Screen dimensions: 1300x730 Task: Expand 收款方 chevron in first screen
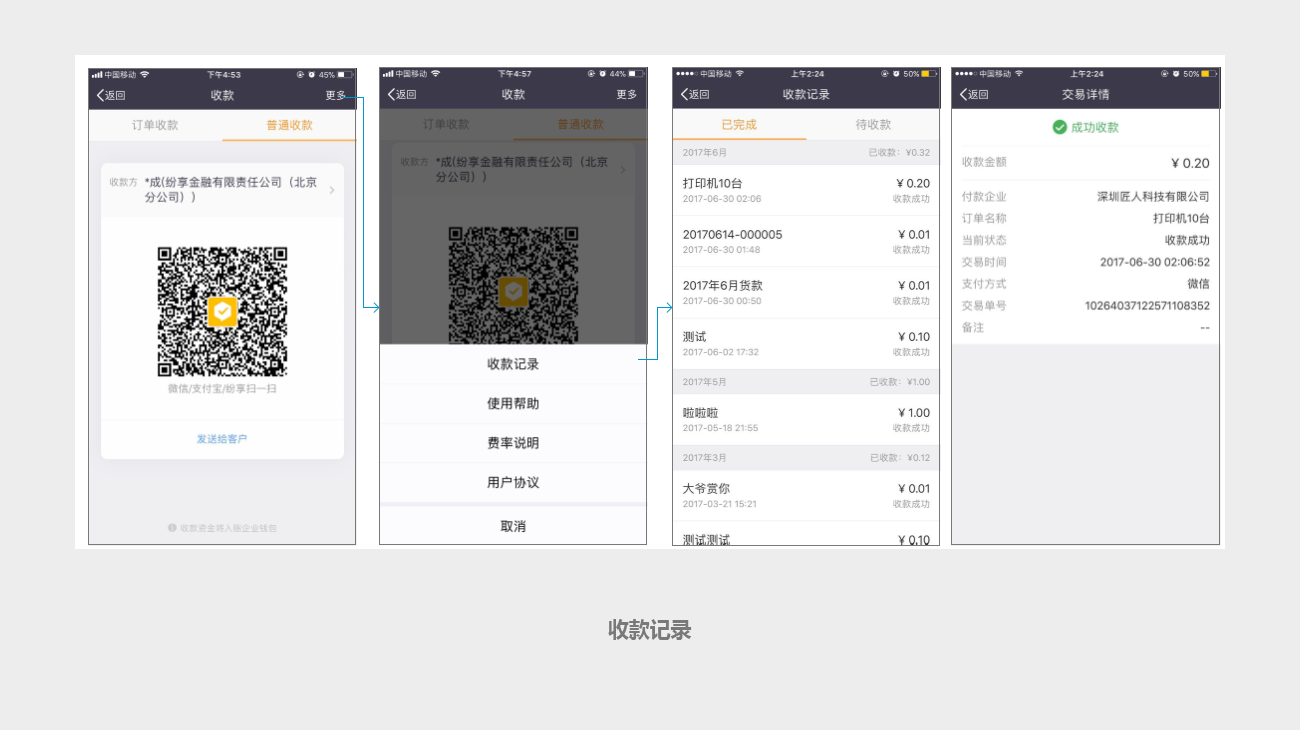pos(332,190)
